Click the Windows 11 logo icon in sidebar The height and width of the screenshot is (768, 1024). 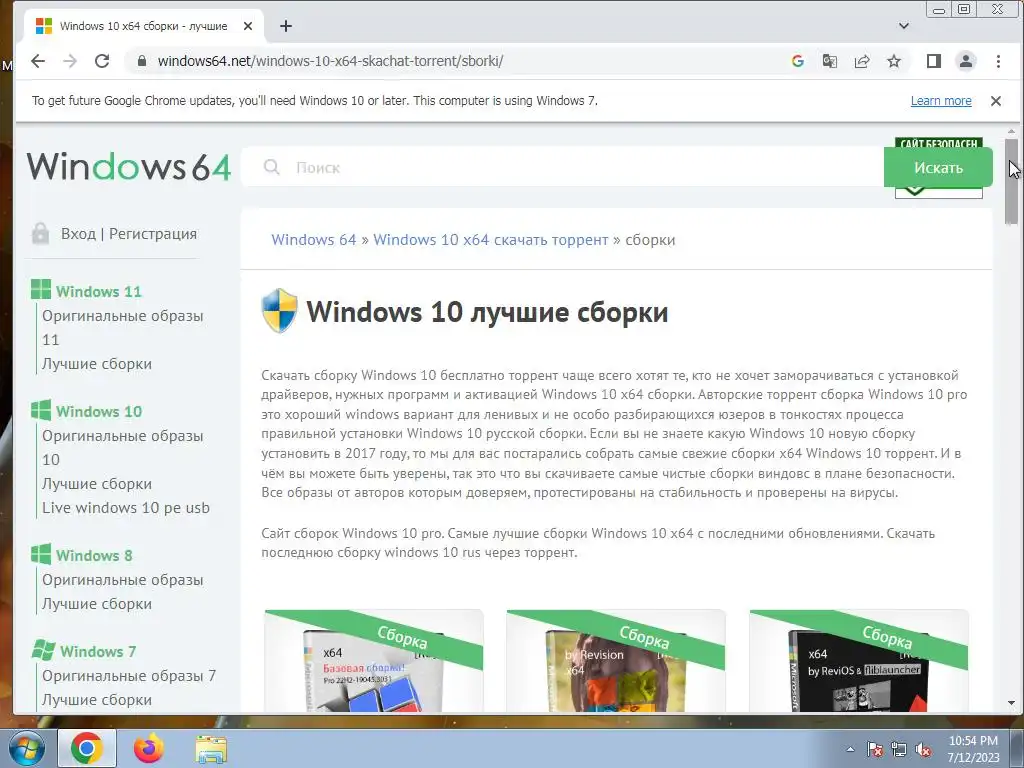pyautogui.click(x=40, y=290)
